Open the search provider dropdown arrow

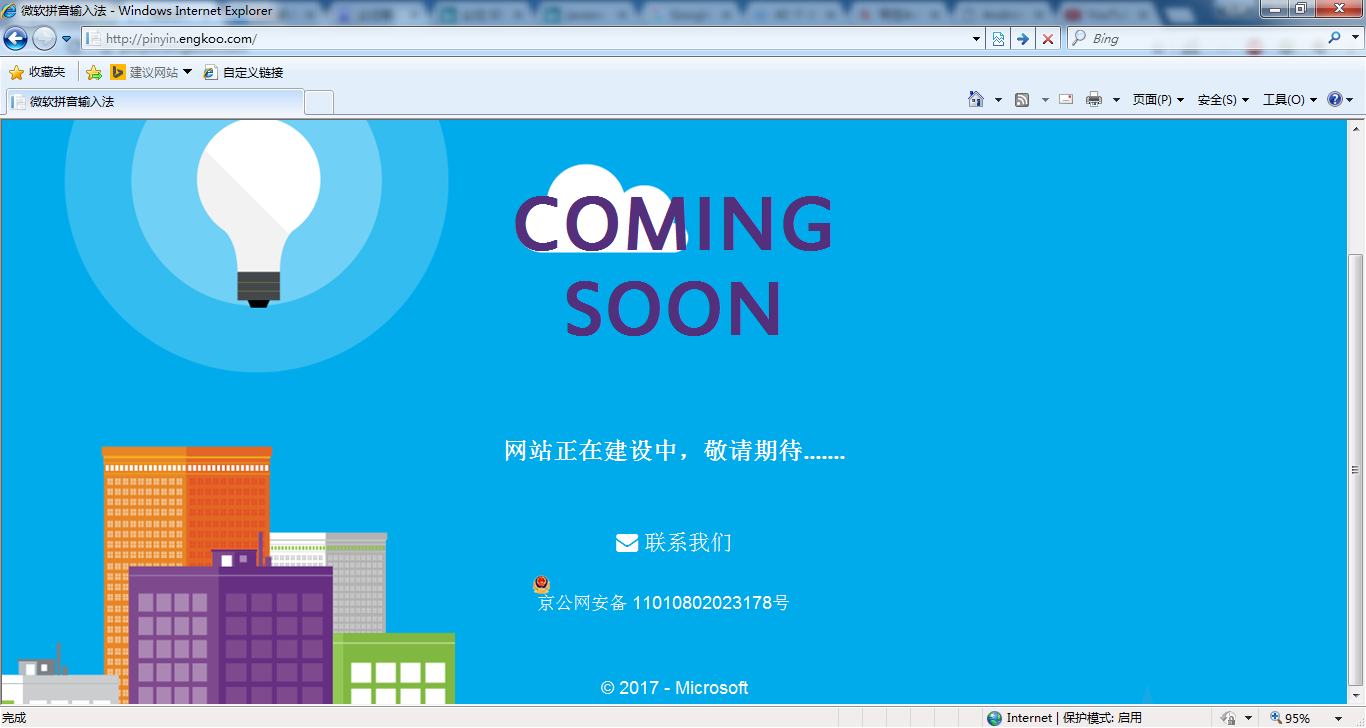[1354, 38]
